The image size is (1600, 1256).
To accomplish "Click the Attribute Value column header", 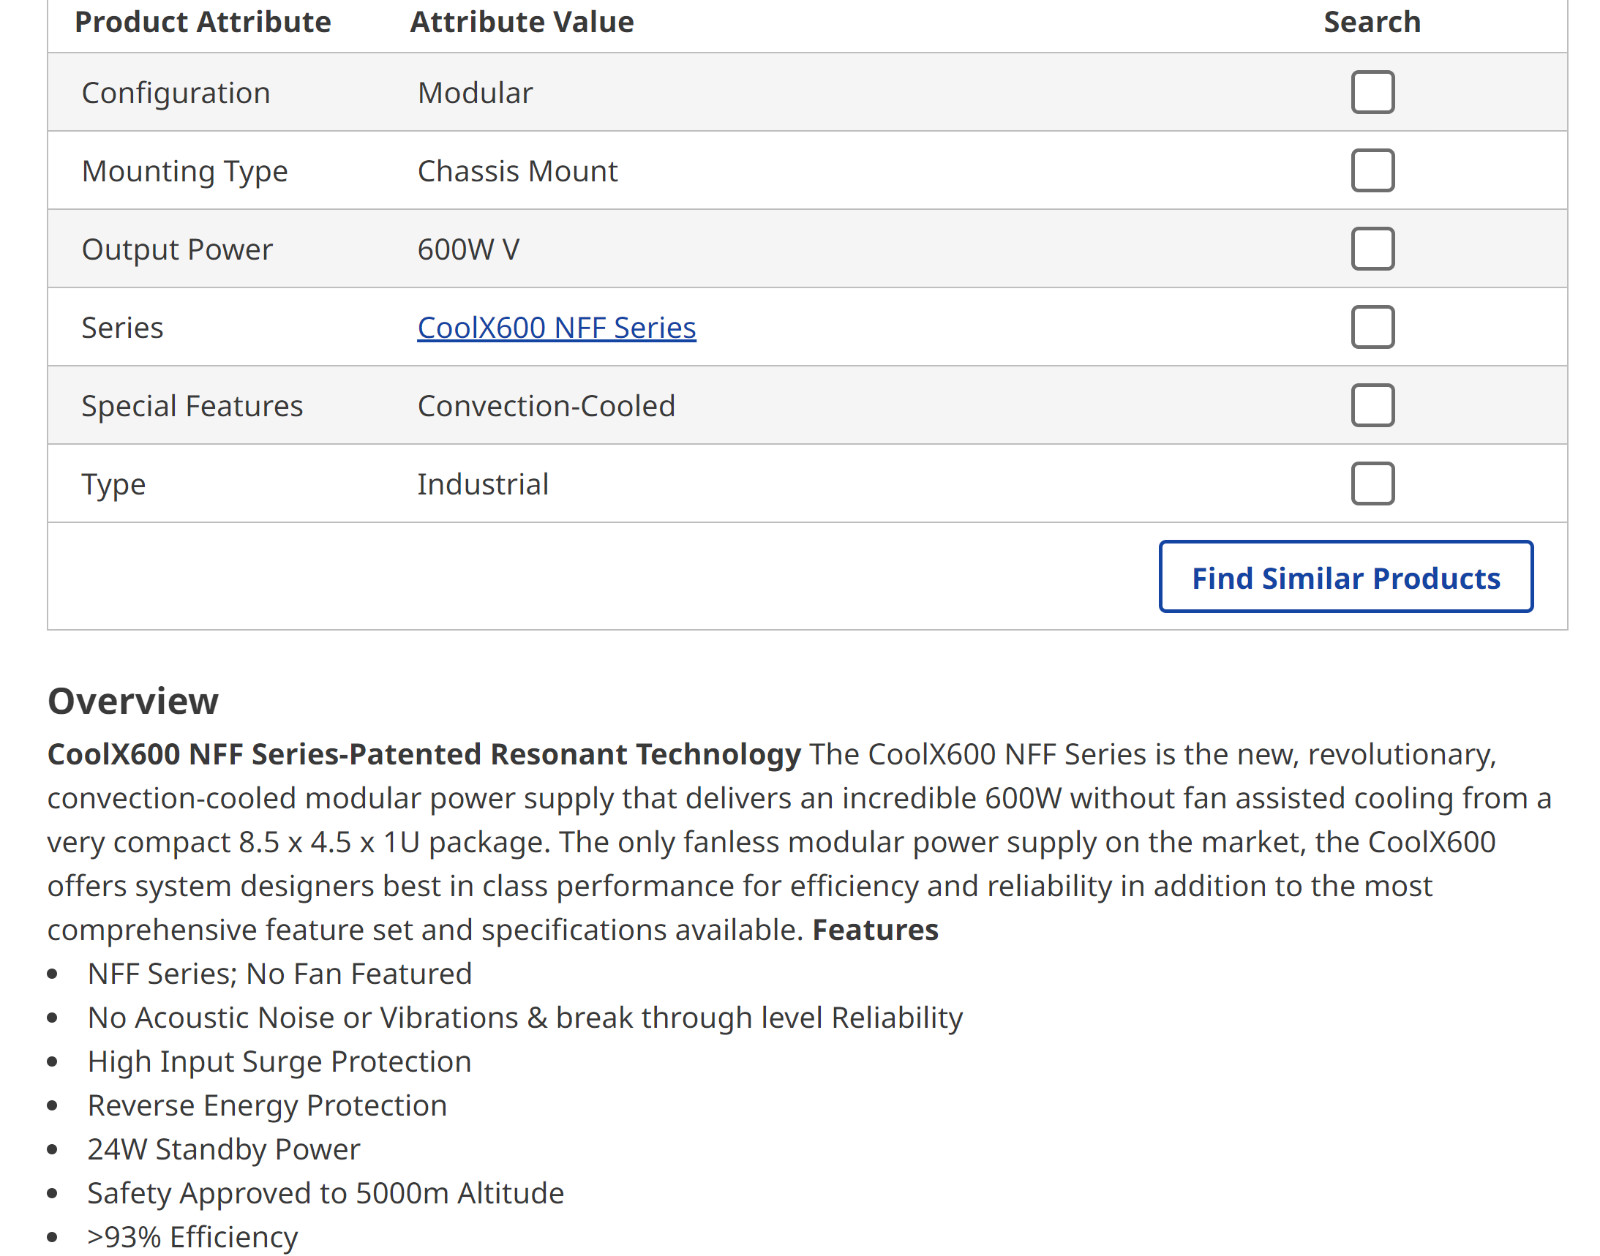I will point(522,22).
